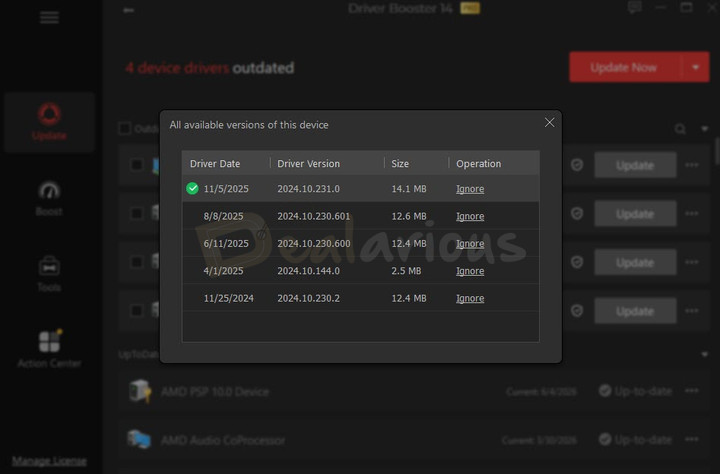This screenshot has height=474, width=720.
Task: Select the 4/1/2025 driver date cell
Action: coord(223,271)
